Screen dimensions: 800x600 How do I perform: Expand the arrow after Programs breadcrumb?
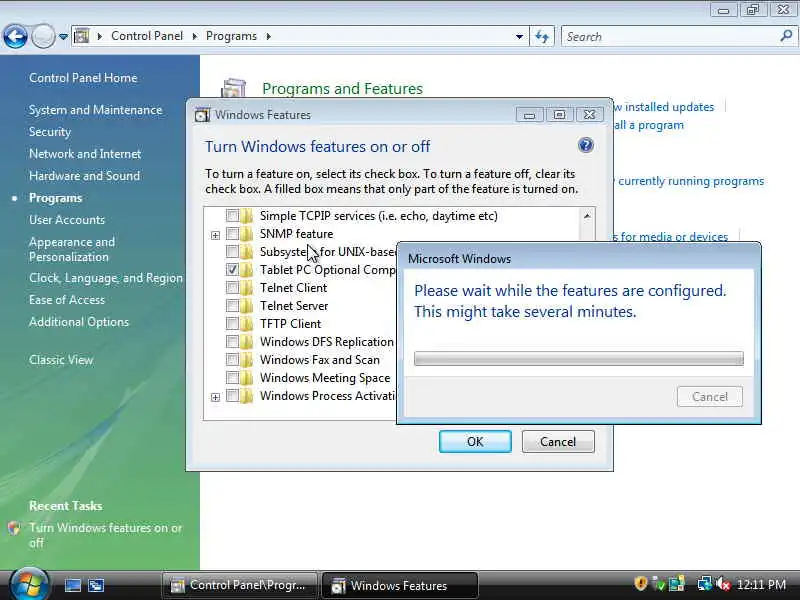pyautogui.click(x=268, y=36)
